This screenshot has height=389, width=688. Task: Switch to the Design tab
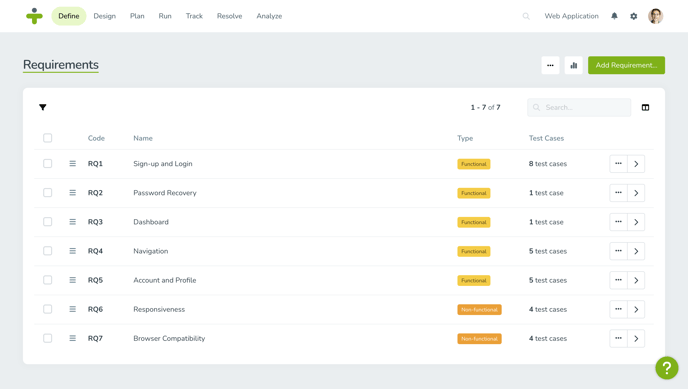(x=104, y=16)
